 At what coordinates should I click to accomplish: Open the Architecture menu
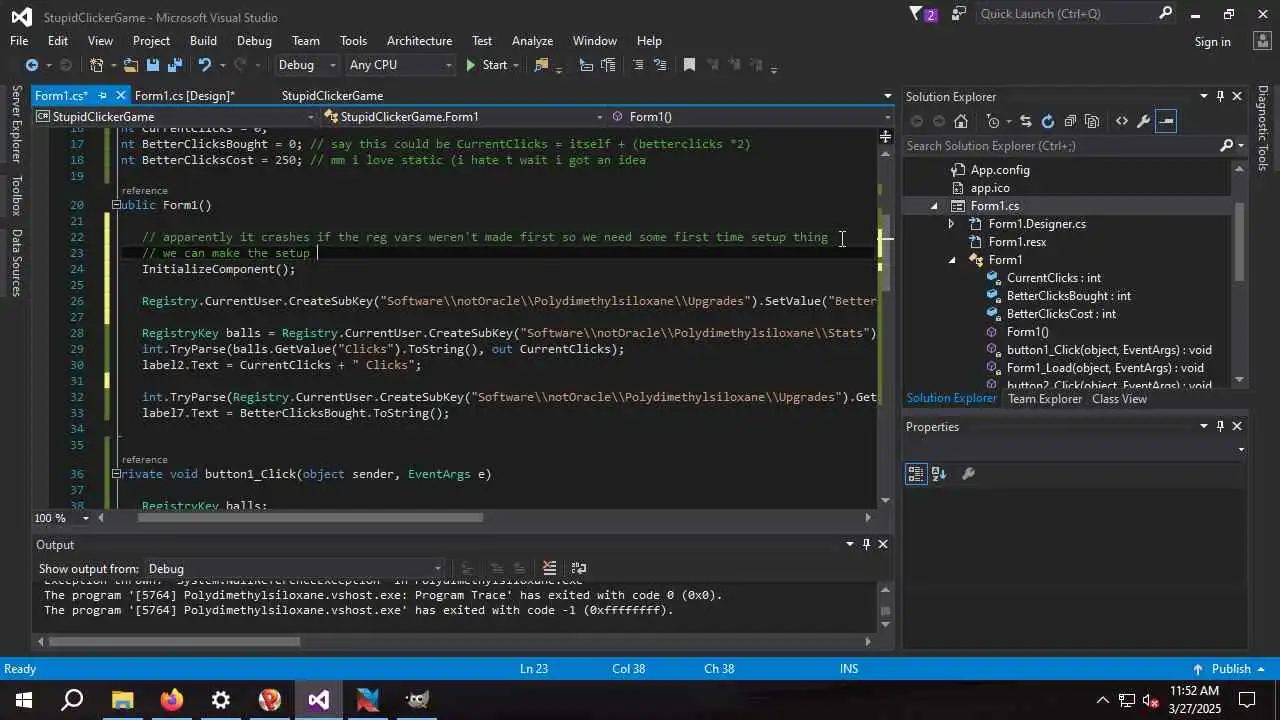[x=419, y=41]
